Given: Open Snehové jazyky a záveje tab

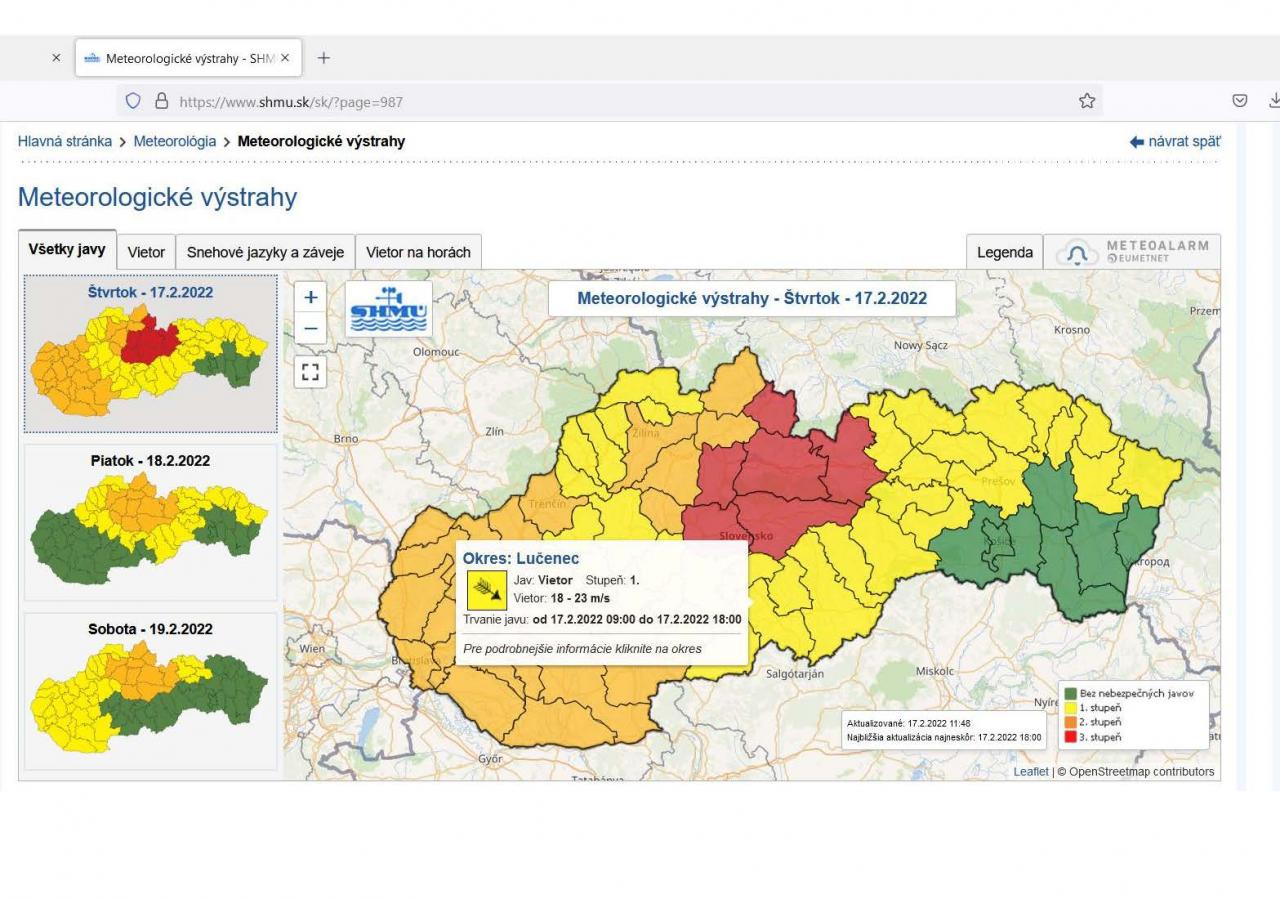Looking at the screenshot, I should point(265,252).
